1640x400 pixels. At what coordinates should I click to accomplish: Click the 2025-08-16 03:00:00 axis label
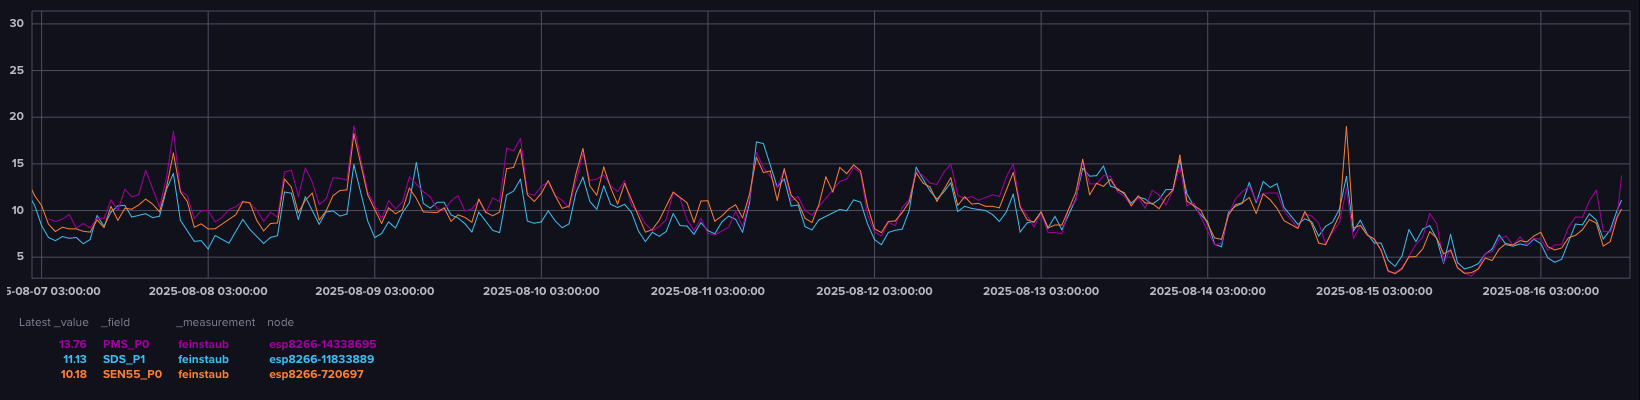(x=1540, y=291)
